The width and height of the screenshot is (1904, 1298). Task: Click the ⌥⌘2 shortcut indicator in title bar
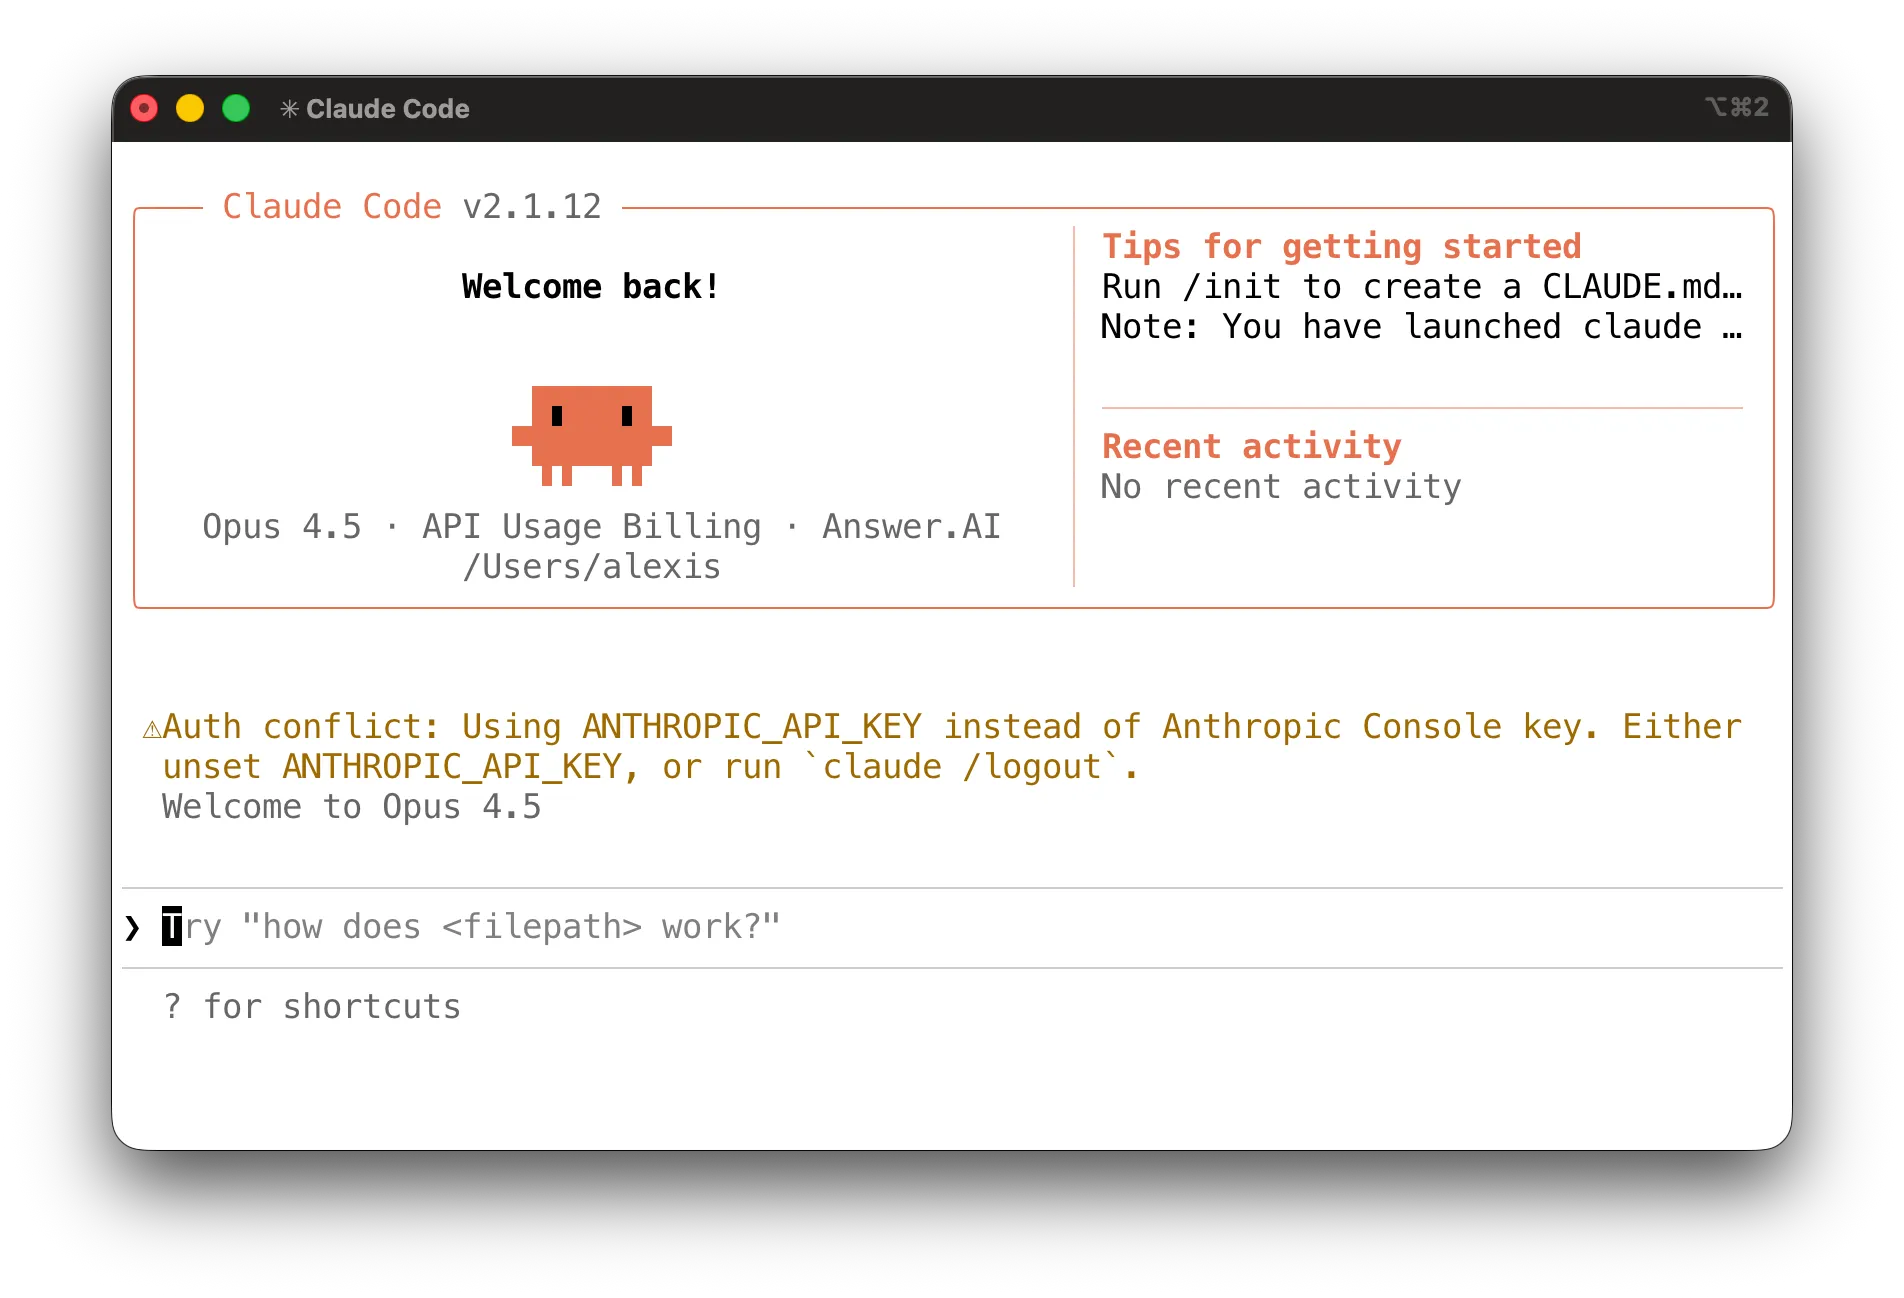(1737, 107)
